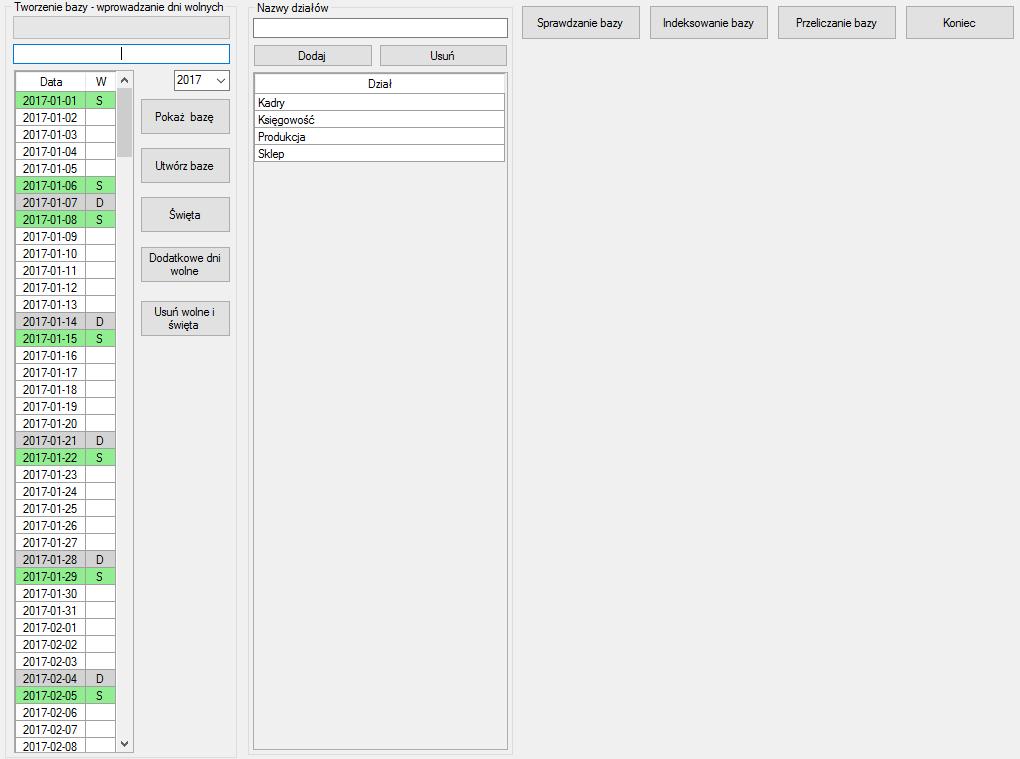1020x759 pixels.
Task: Click the Usuń department button
Action: pyautogui.click(x=443, y=56)
